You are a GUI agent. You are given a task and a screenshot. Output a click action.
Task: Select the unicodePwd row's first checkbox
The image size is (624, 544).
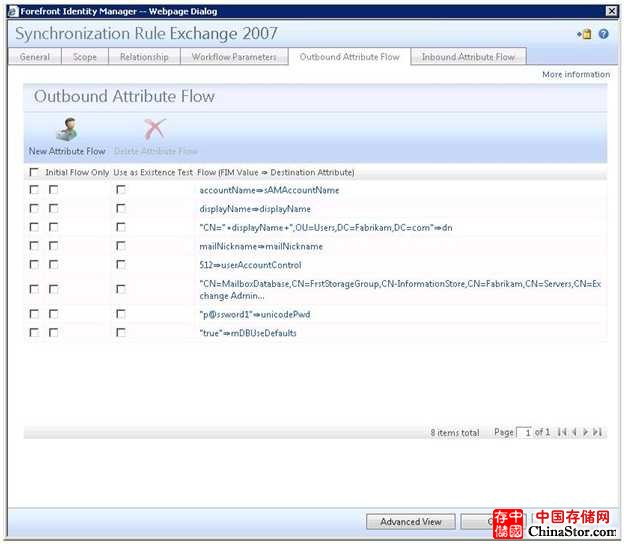pos(34,314)
